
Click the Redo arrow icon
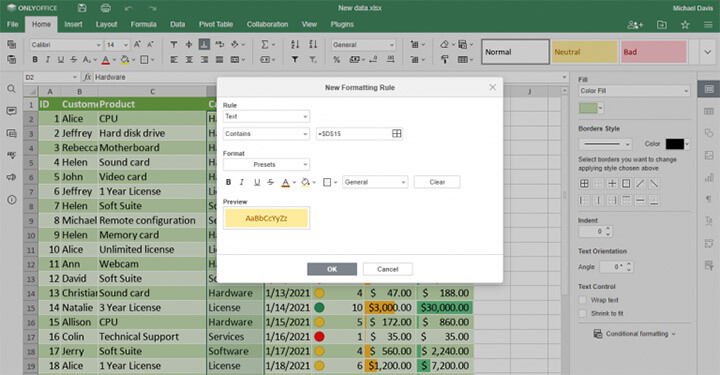coord(152,8)
